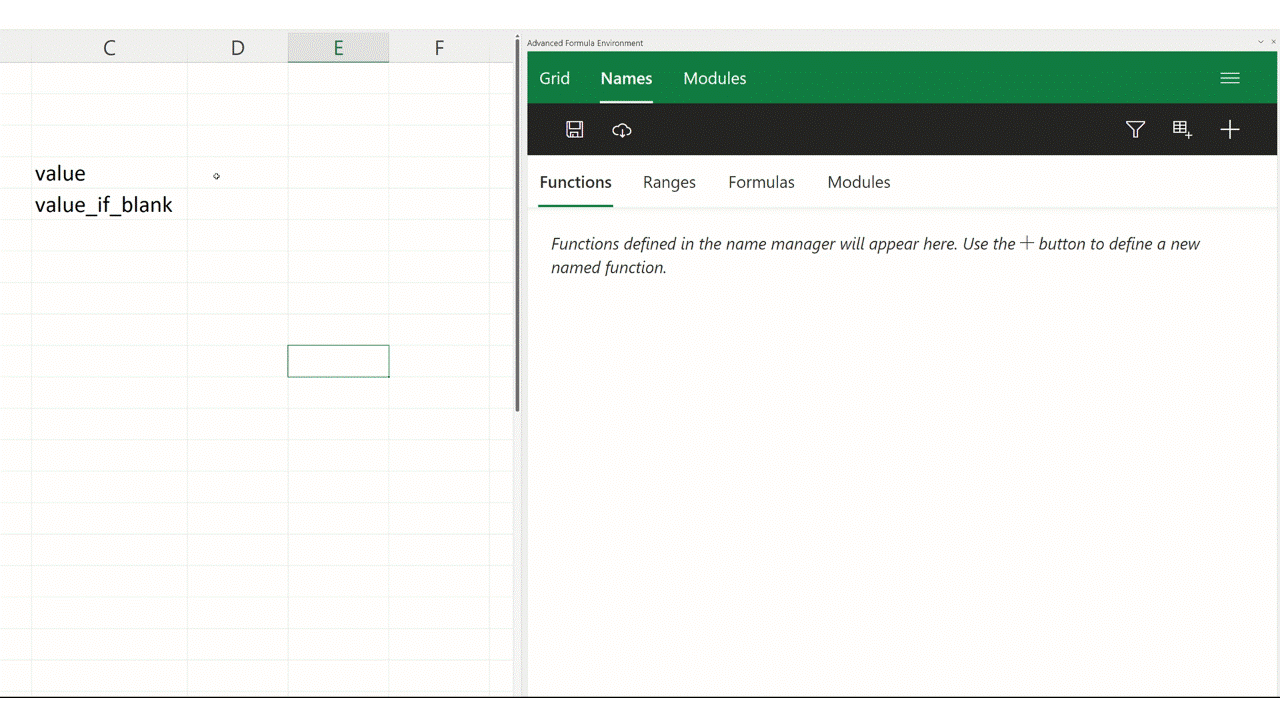Select column E header
The image size is (1280, 720).
click(338, 47)
